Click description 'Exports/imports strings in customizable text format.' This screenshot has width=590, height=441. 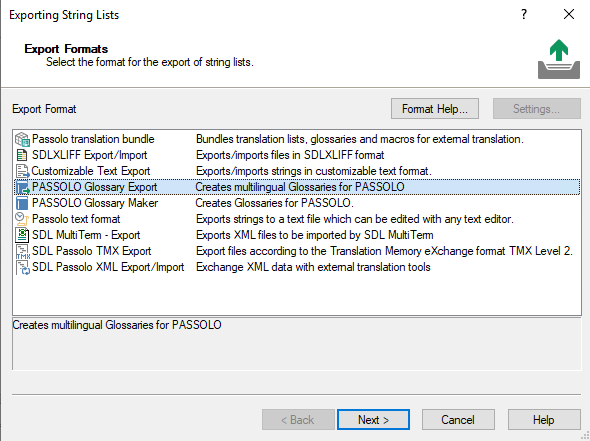[314, 171]
